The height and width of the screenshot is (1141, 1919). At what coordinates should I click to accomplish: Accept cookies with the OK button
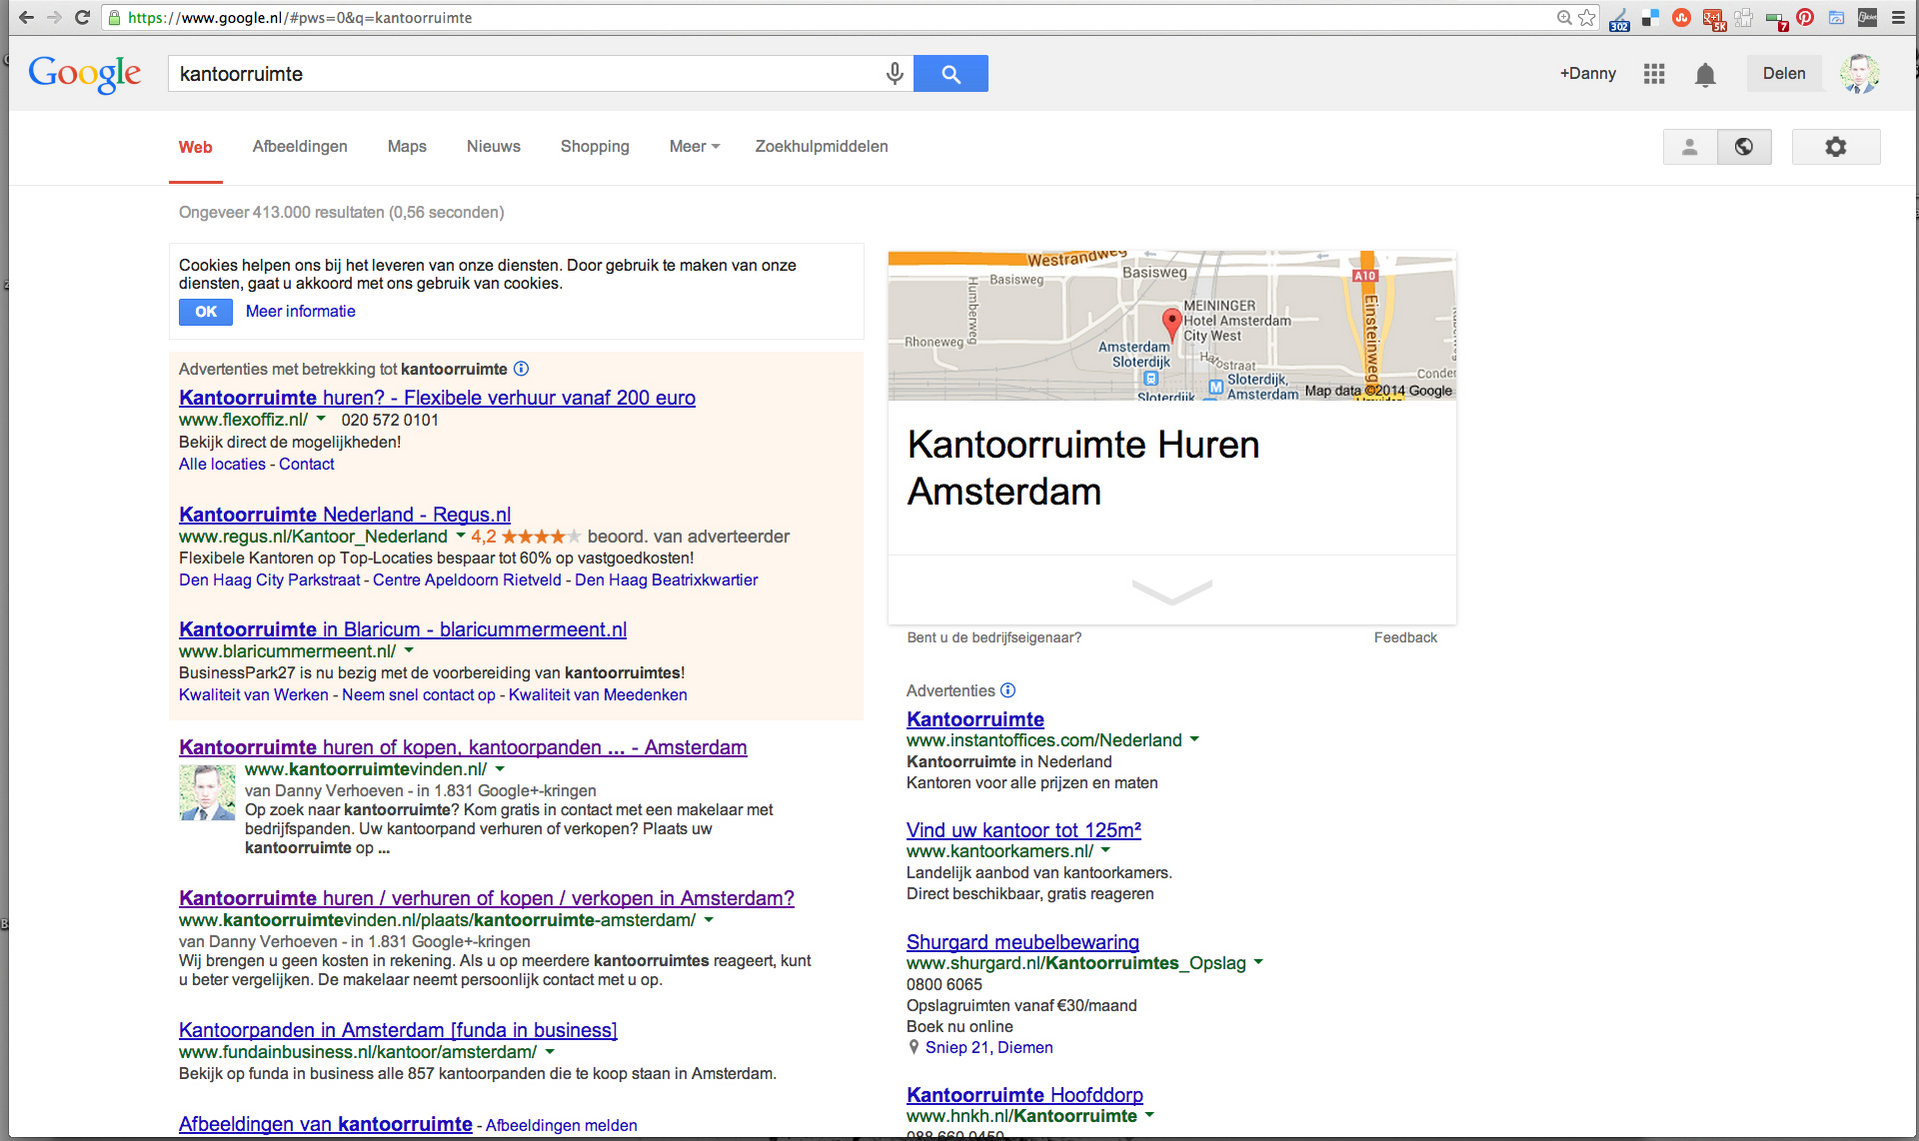[206, 312]
